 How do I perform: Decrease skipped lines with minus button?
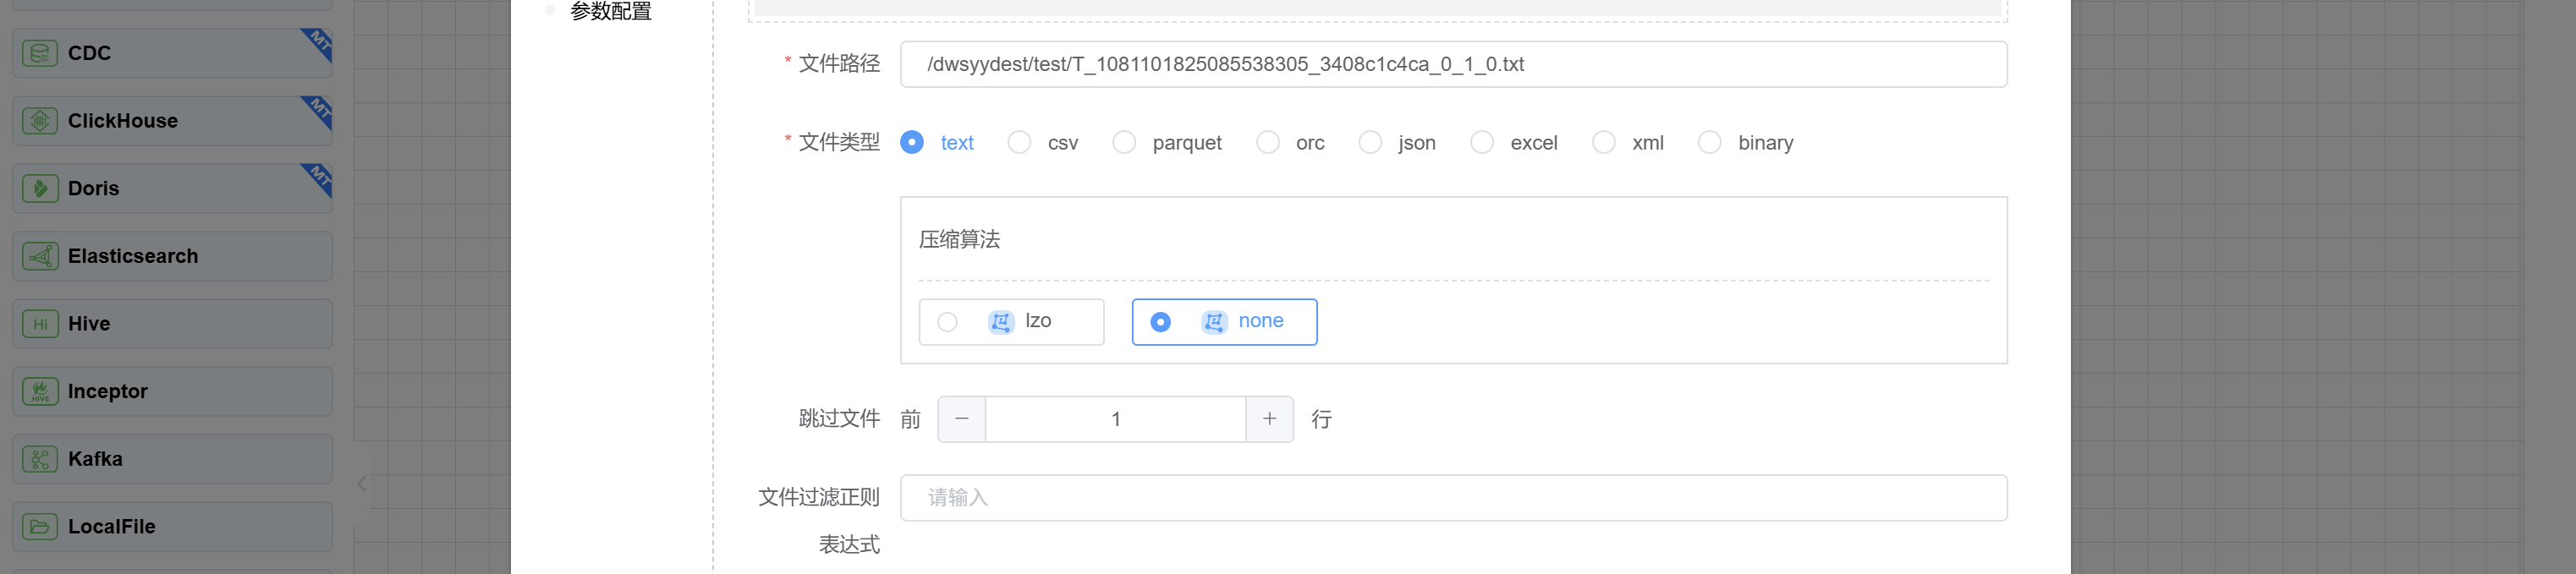click(x=962, y=419)
